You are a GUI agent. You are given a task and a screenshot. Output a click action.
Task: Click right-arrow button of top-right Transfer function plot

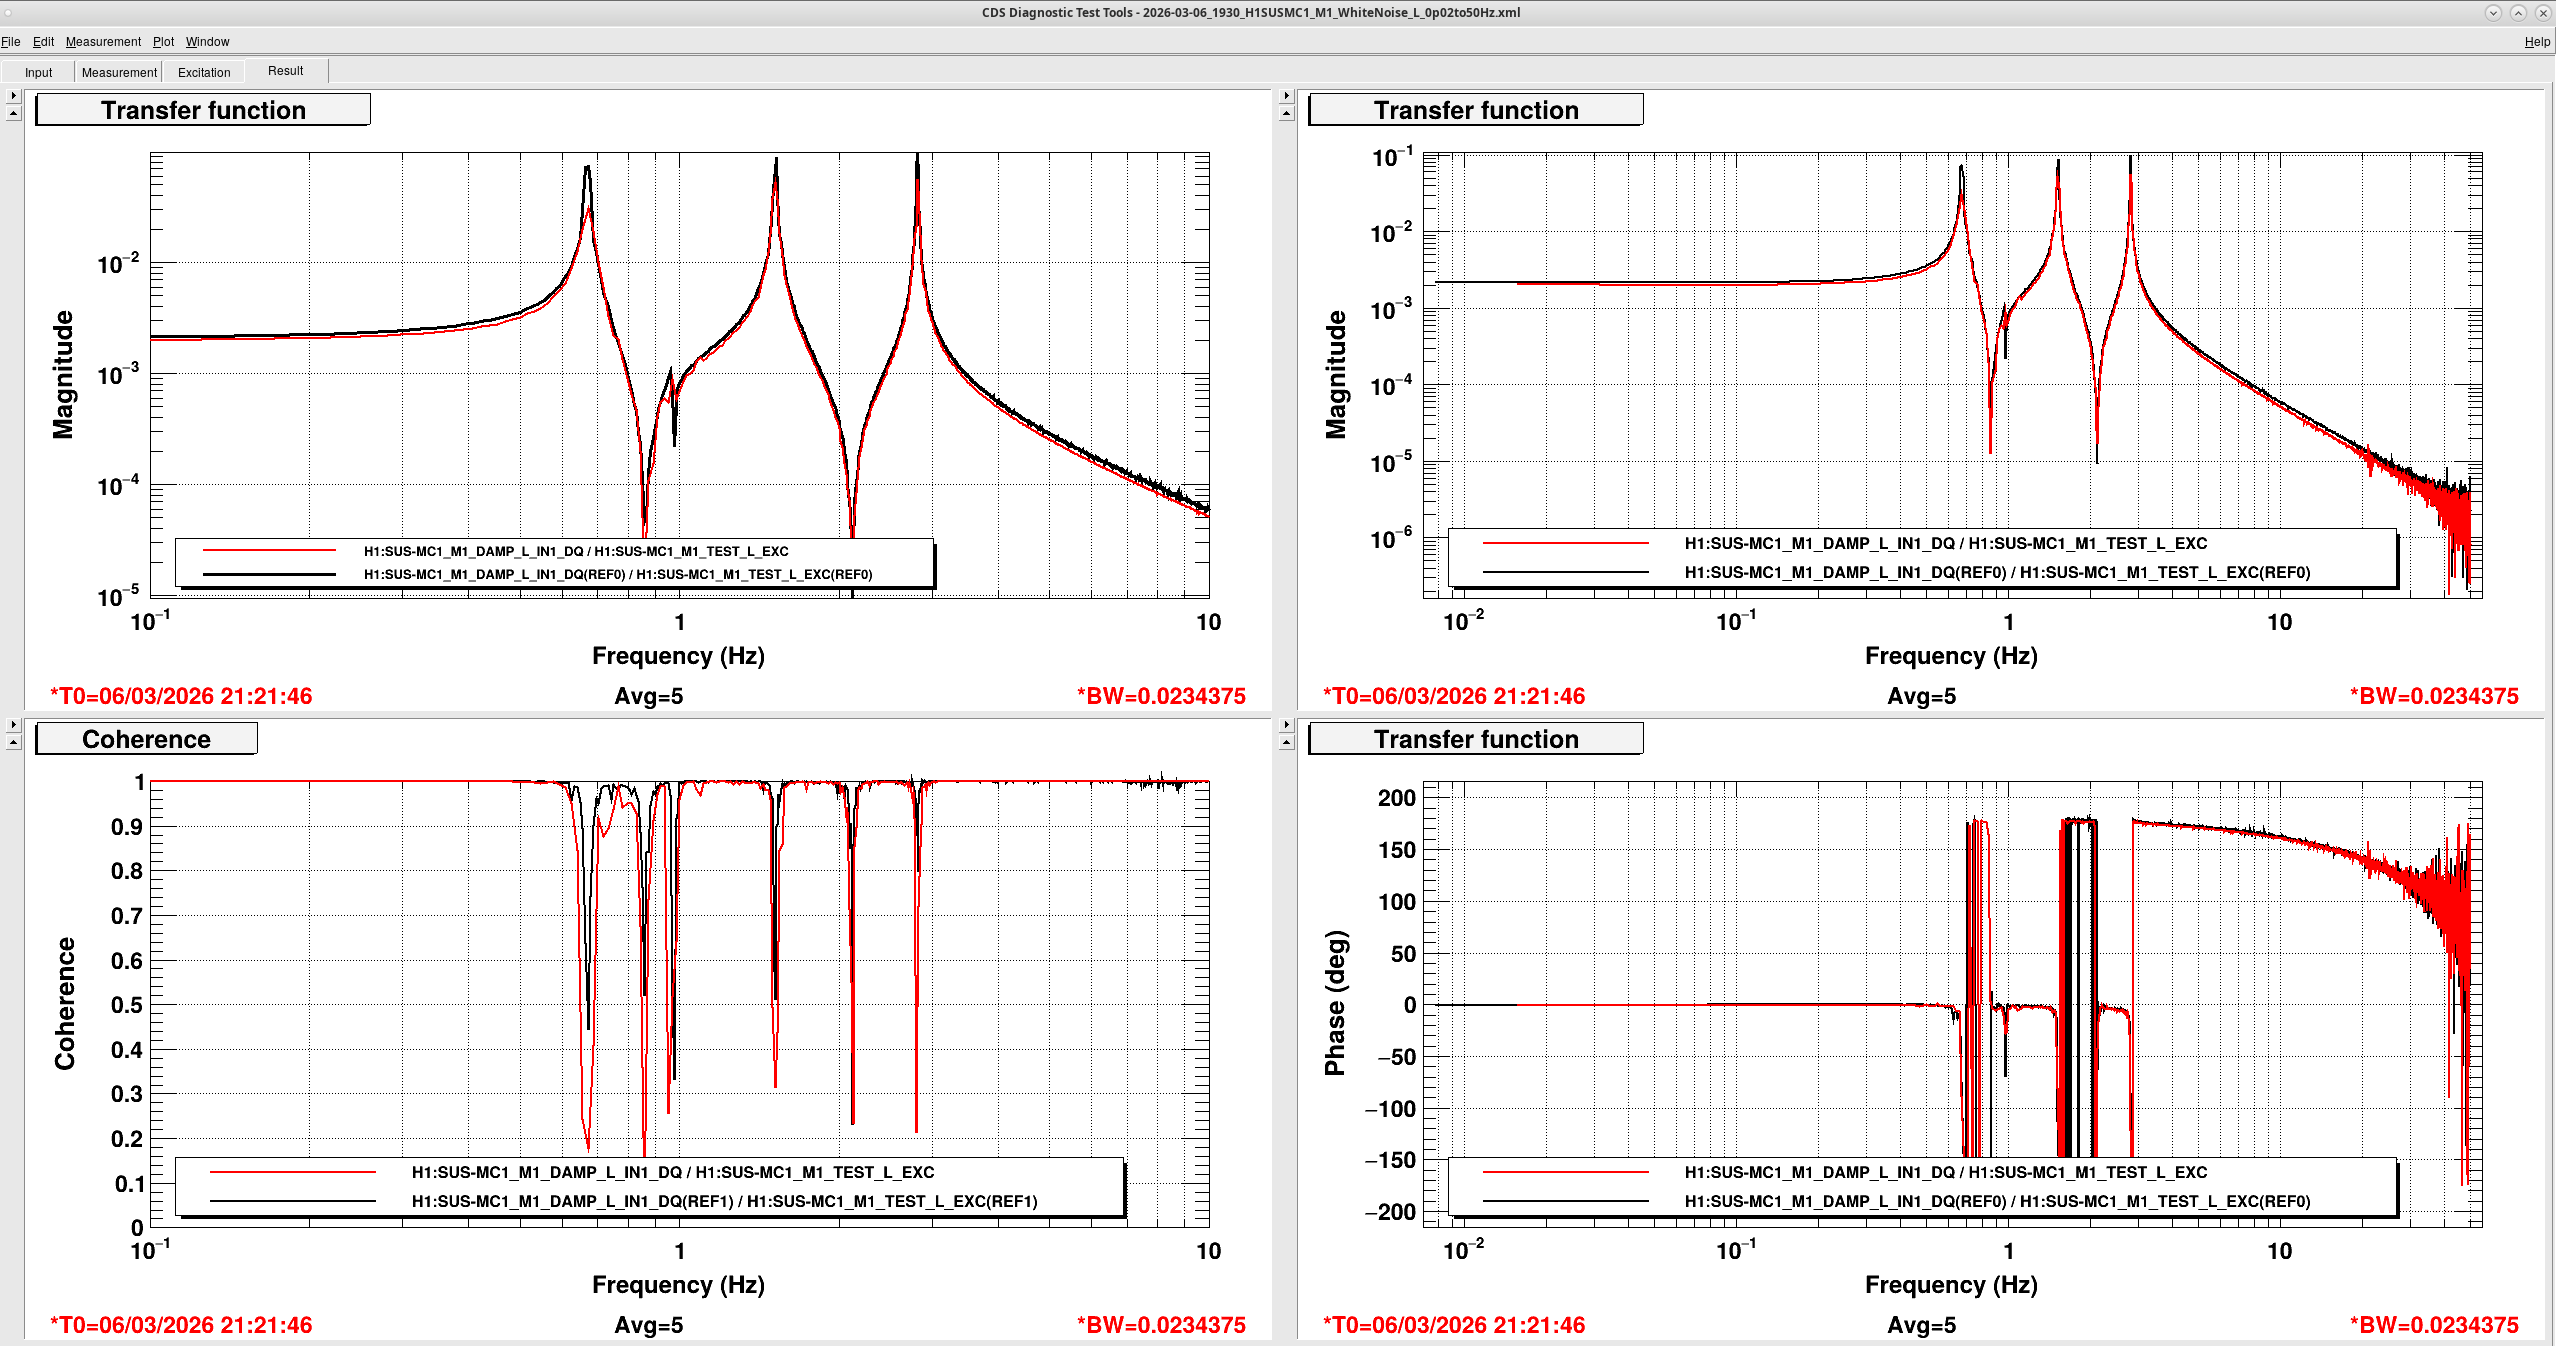pyautogui.click(x=1286, y=96)
